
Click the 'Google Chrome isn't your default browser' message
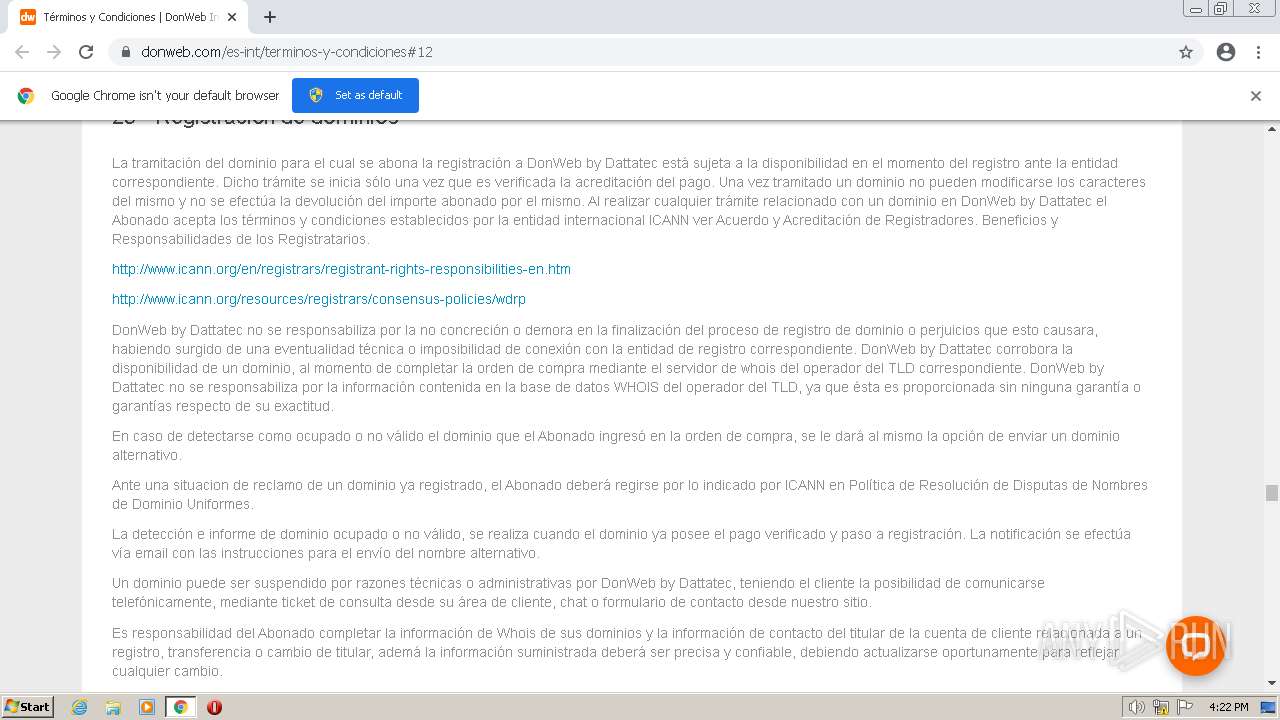[x=165, y=96]
